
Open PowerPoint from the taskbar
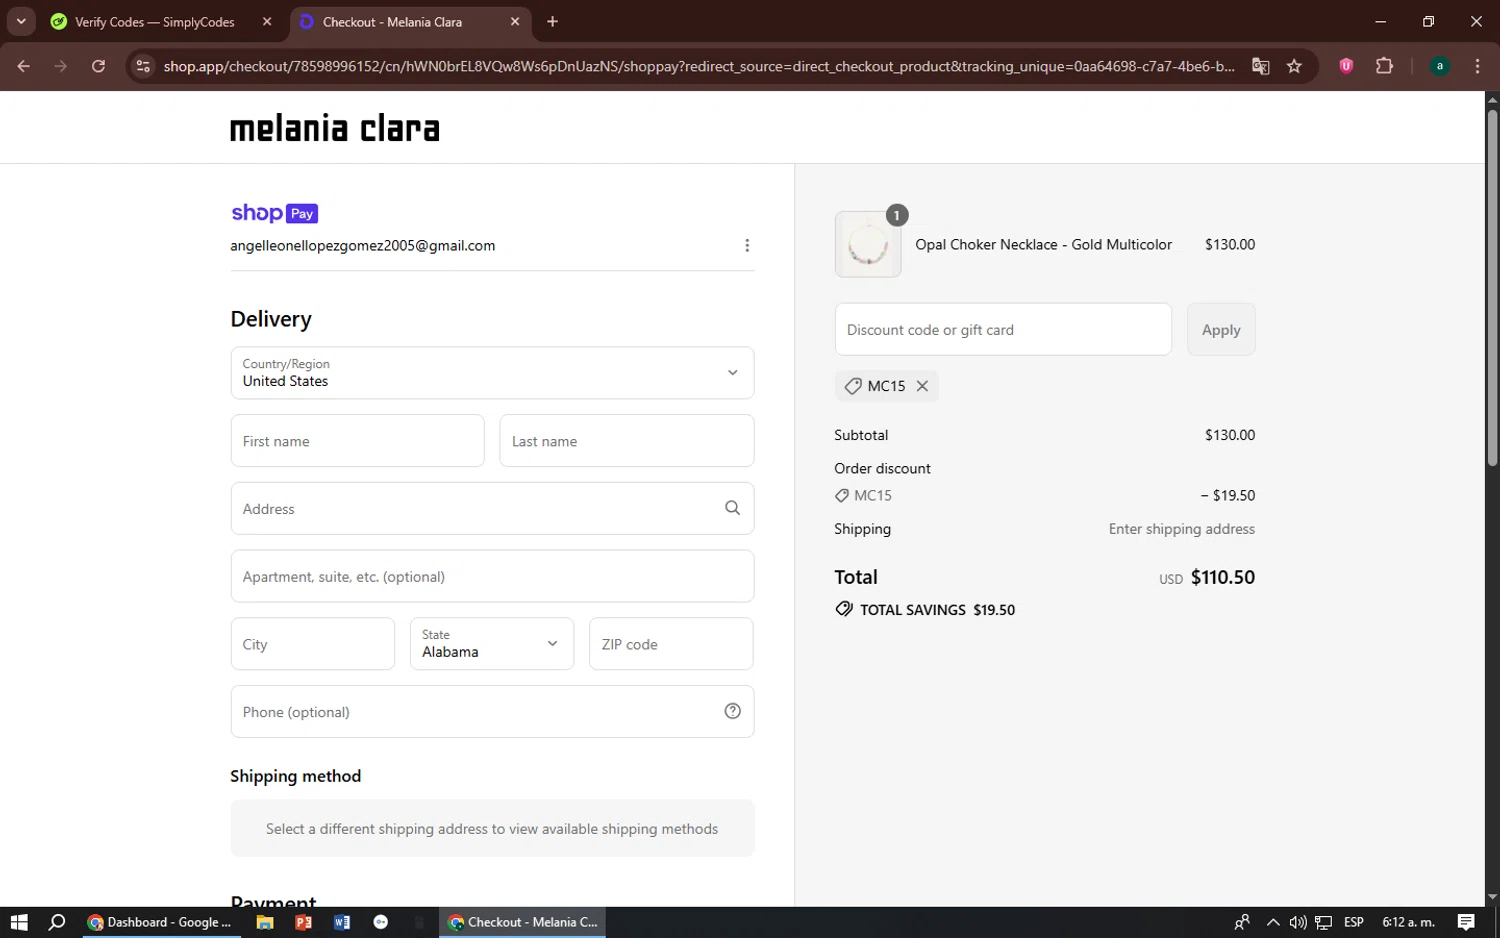303,922
